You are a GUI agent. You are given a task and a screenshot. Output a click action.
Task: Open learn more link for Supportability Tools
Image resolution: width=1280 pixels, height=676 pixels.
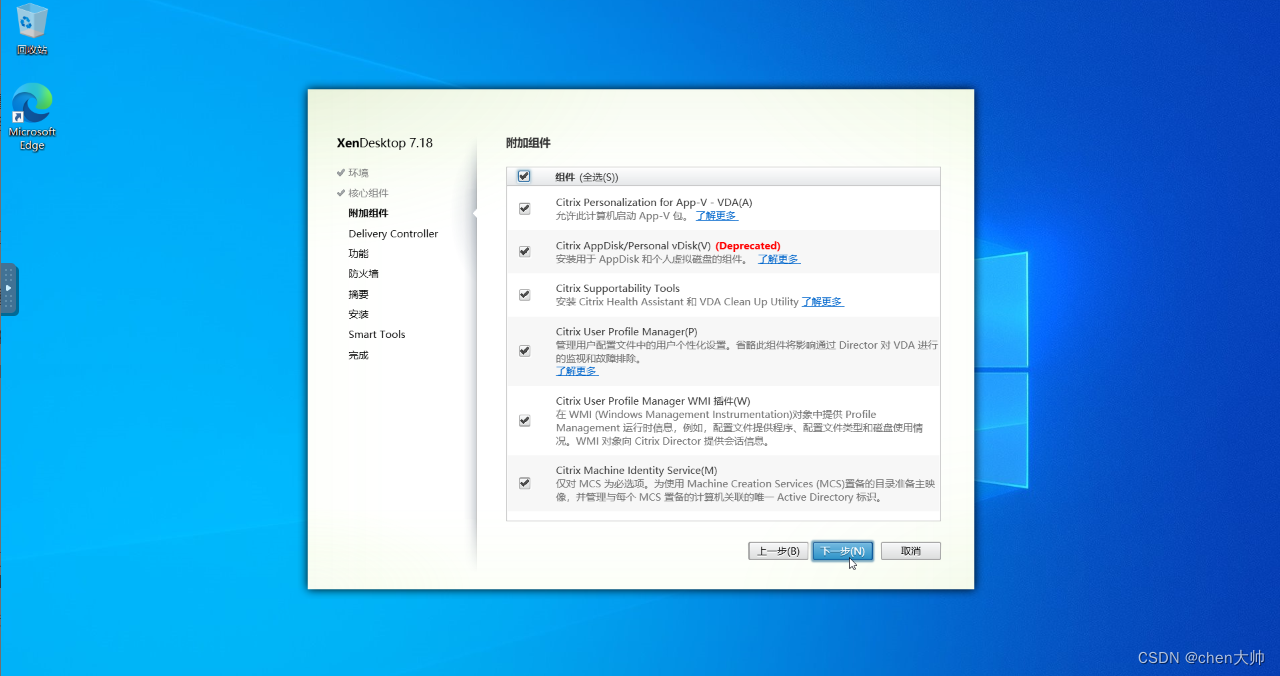point(822,301)
